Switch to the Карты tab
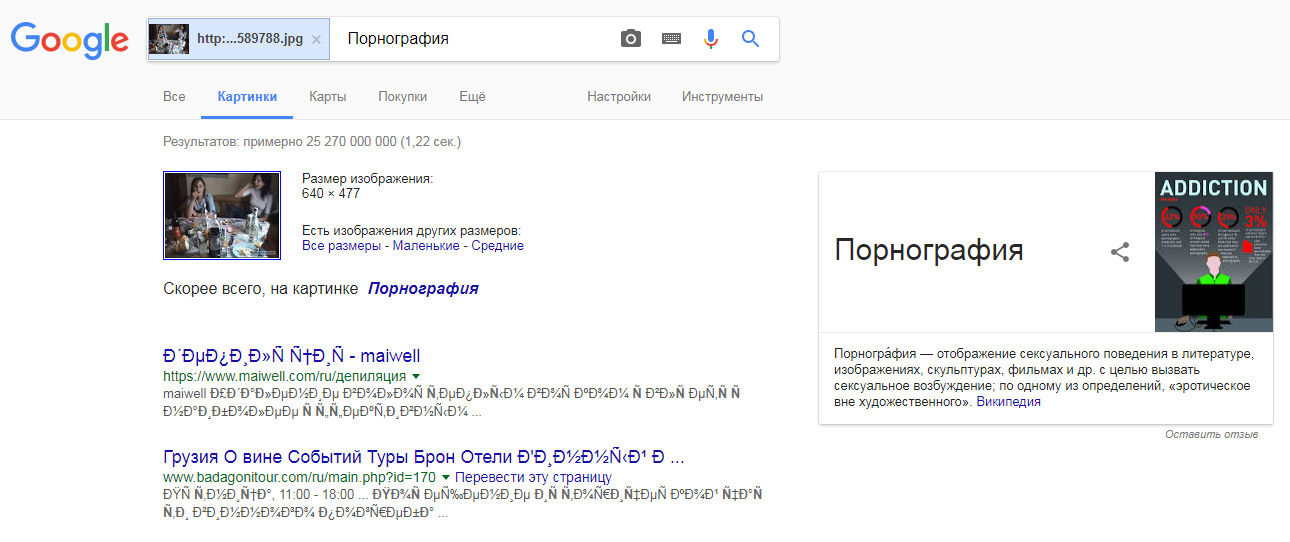This screenshot has height=542, width=1290. pyautogui.click(x=328, y=97)
